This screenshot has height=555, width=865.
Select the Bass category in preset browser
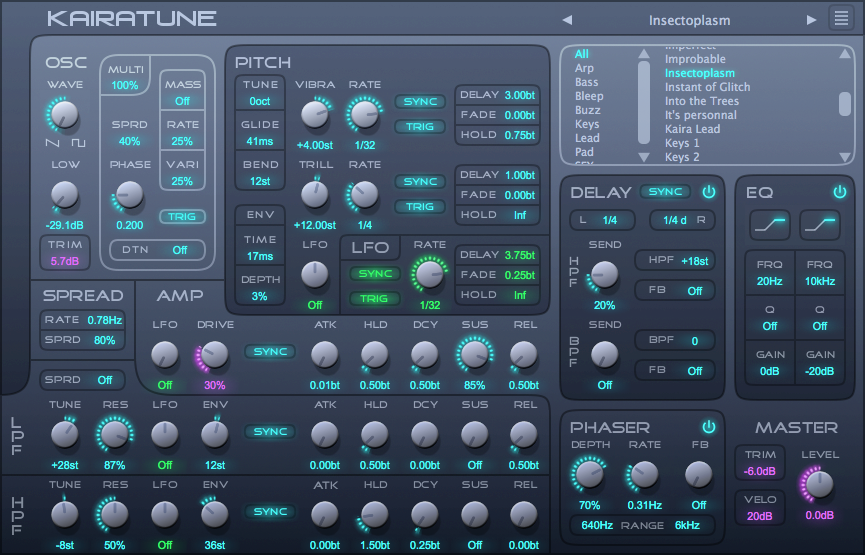586,83
